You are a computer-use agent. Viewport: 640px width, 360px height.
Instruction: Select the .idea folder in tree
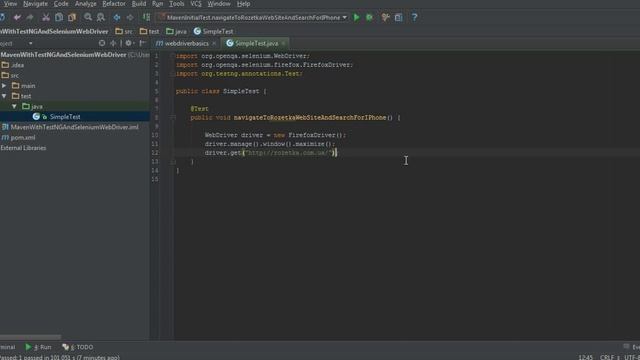pos(13,65)
